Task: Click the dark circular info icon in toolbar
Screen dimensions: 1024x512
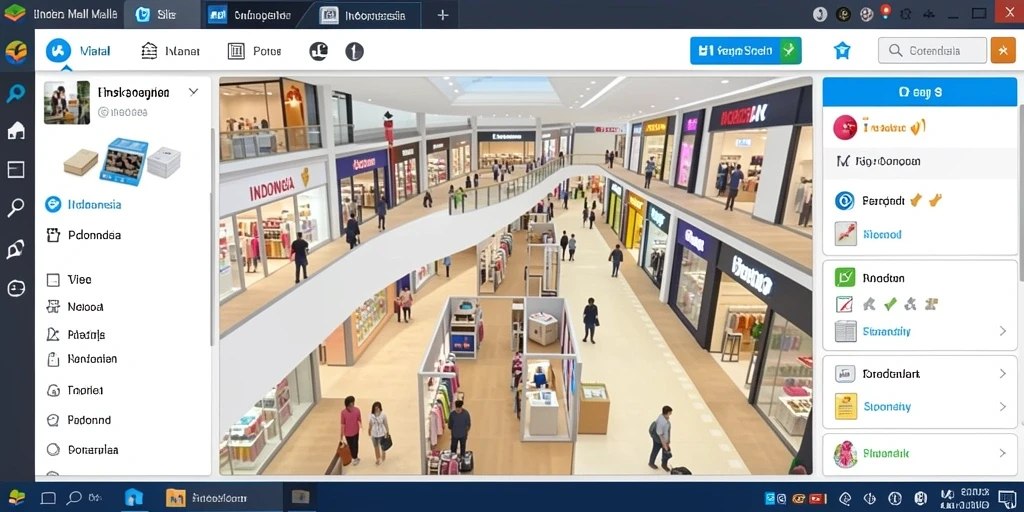Action: click(x=354, y=51)
